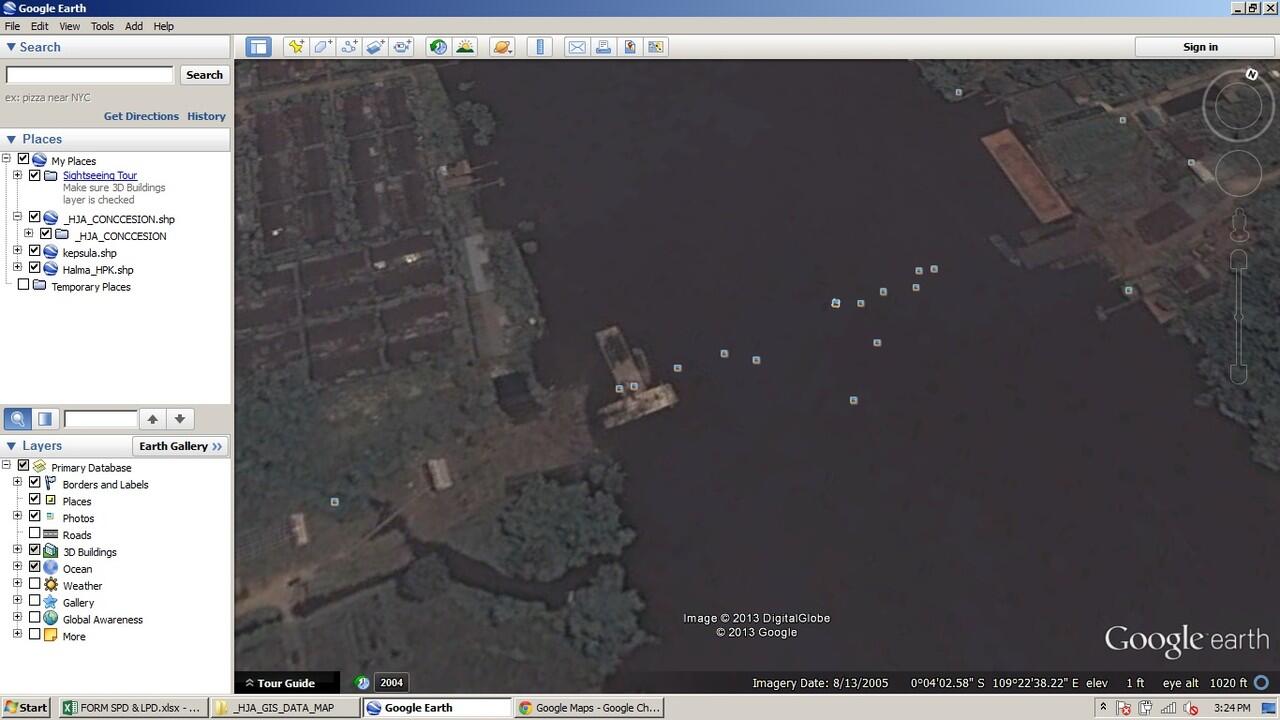The image size is (1280, 720).
Task: Move selected place up with arrow
Action: (x=153, y=419)
